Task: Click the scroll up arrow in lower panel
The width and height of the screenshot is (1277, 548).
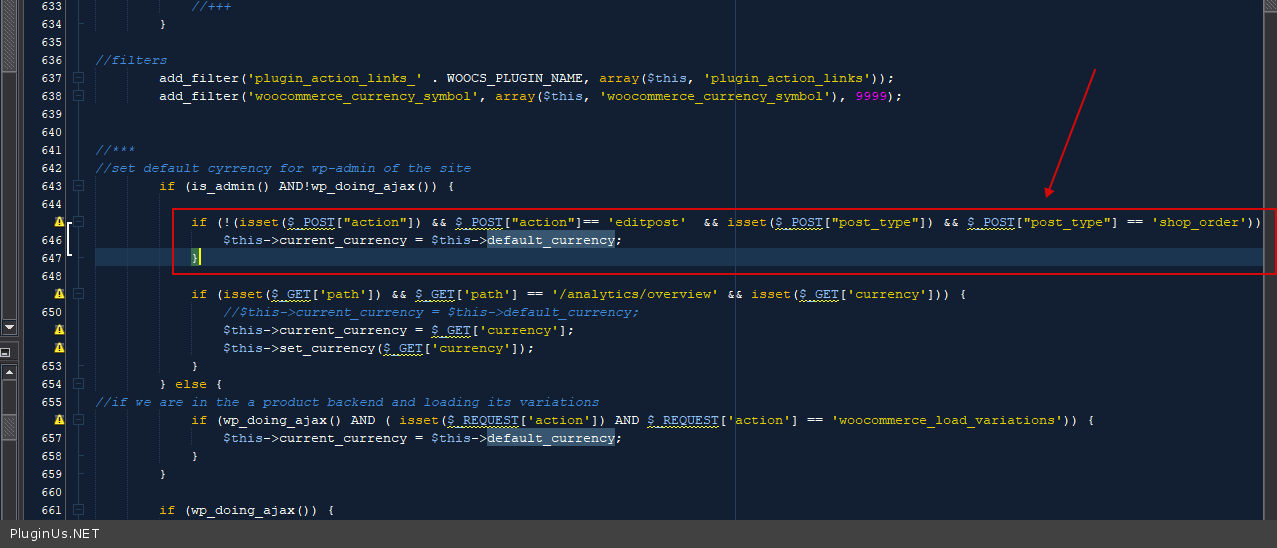Action: coord(9,373)
